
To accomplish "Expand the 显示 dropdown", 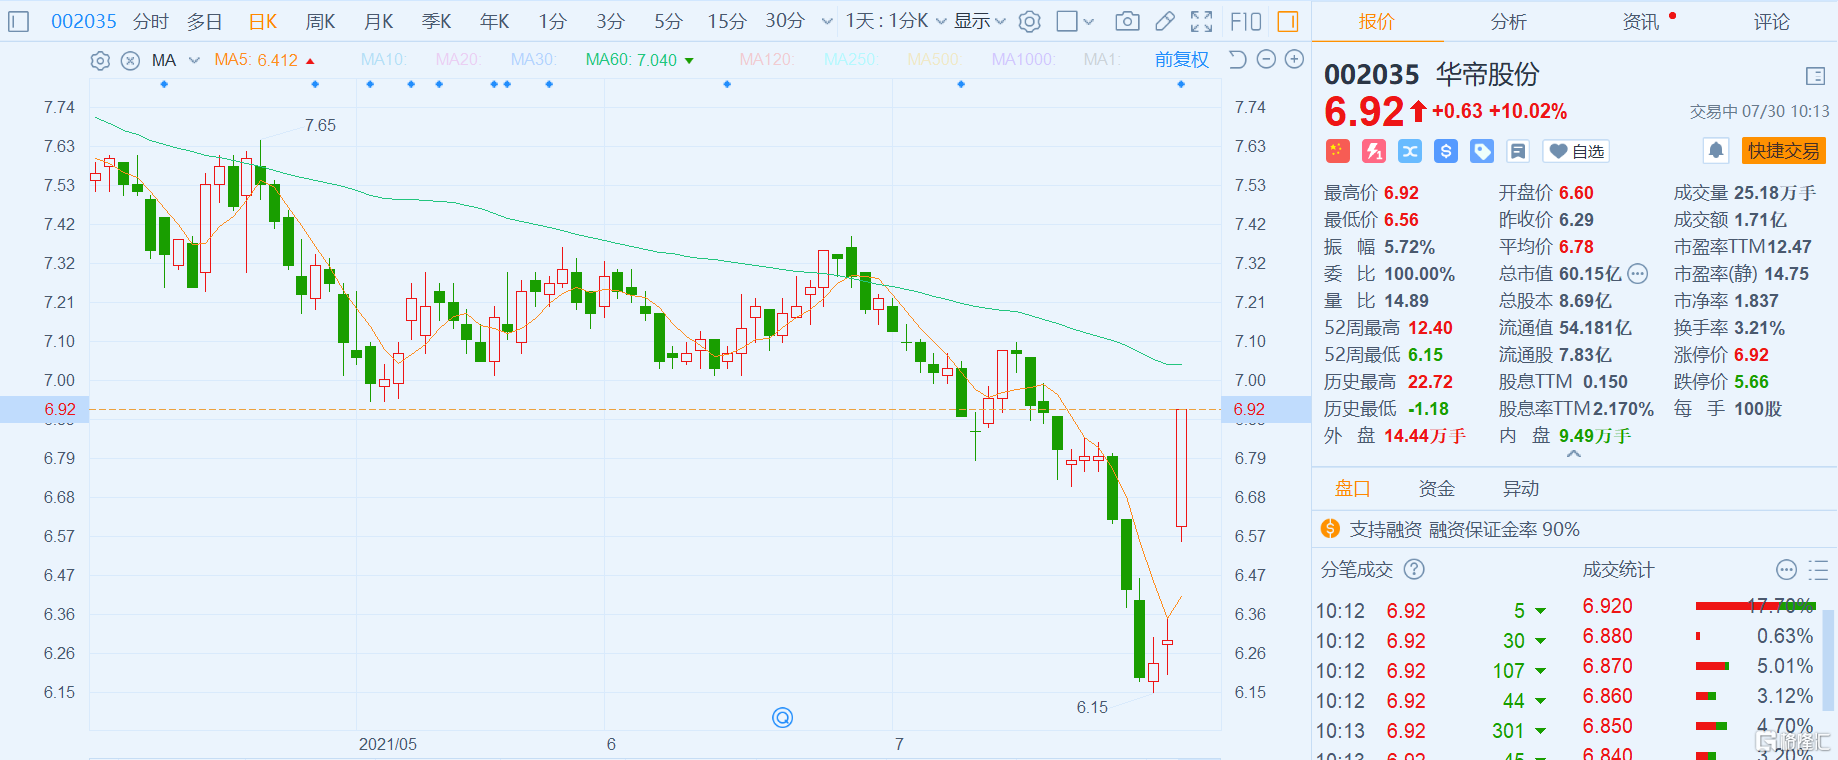I will [979, 21].
